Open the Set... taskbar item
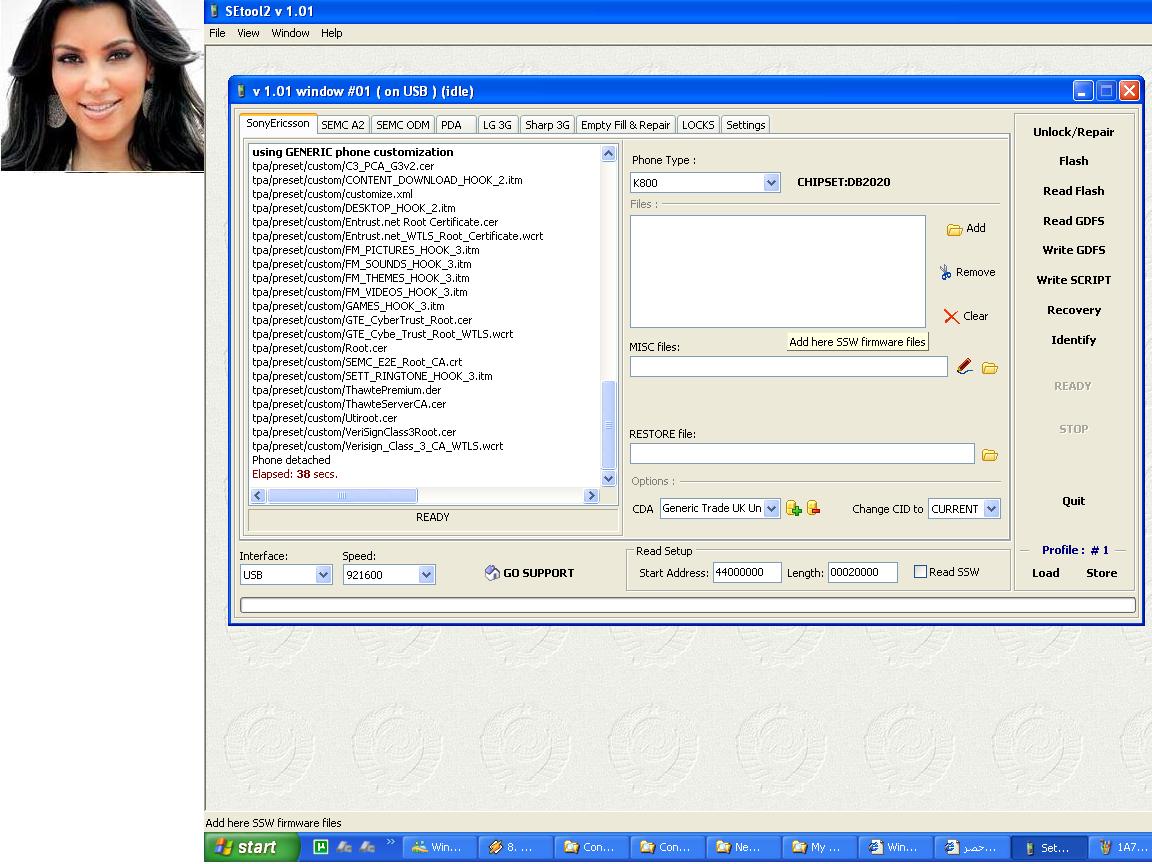The width and height of the screenshot is (1152, 864). 1048,847
